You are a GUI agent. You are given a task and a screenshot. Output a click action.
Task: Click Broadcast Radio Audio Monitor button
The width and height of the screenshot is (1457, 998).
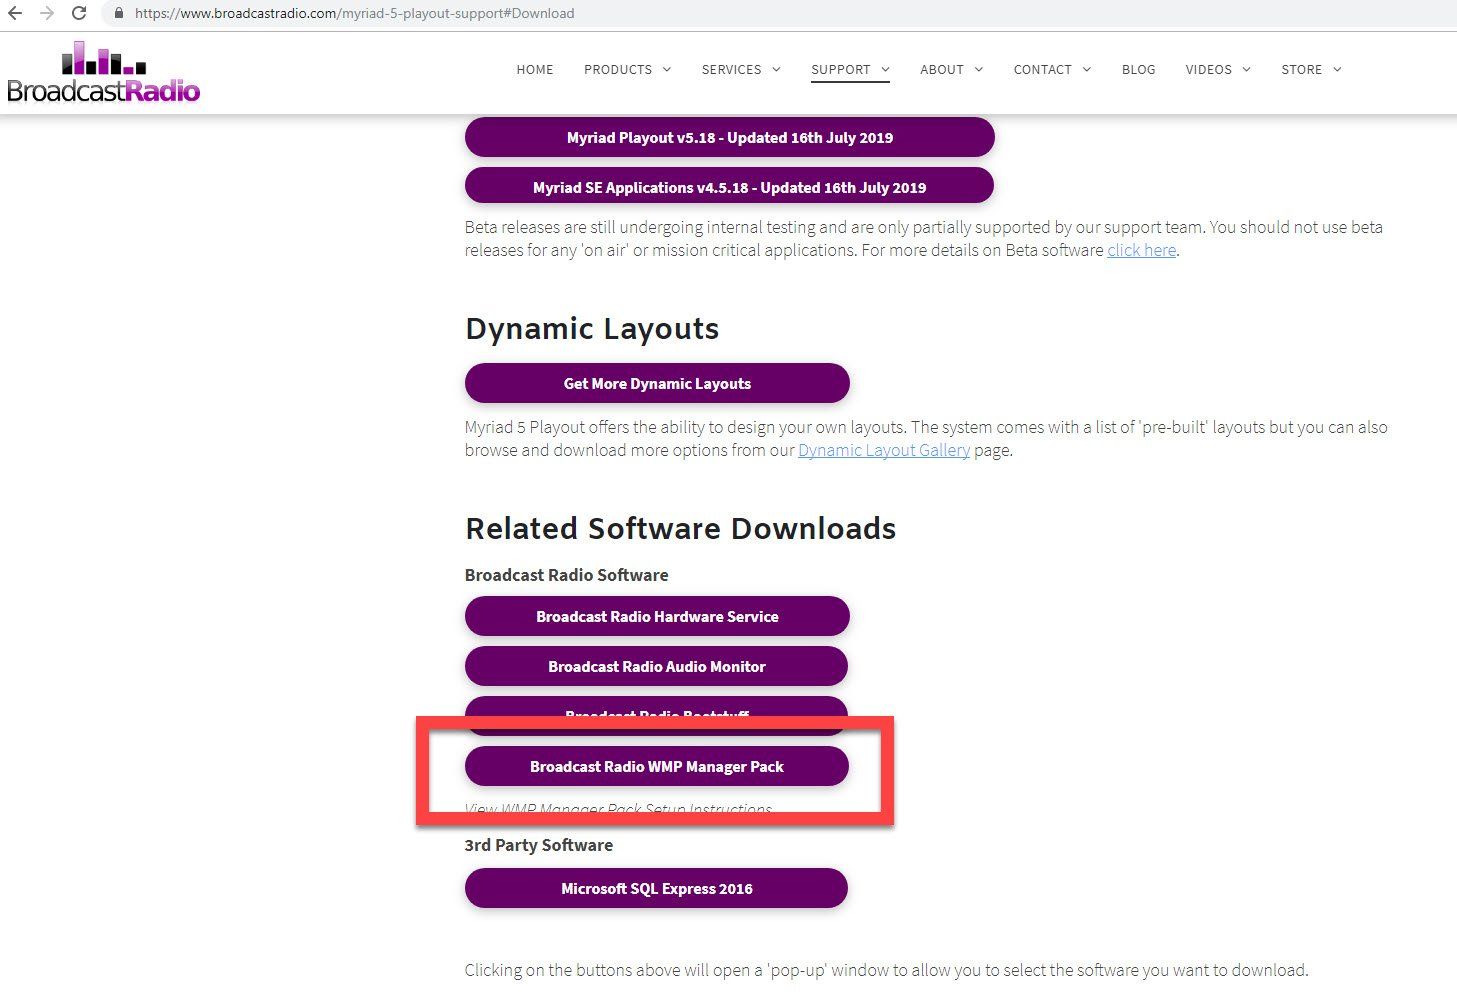point(657,666)
